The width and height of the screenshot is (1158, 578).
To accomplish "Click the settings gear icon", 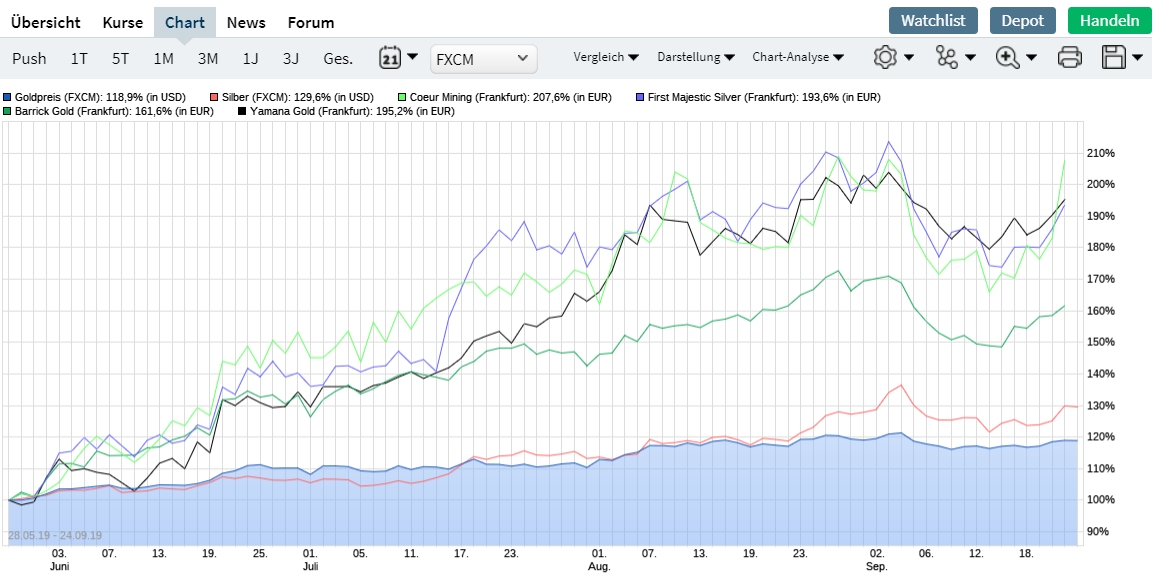I will point(884,58).
